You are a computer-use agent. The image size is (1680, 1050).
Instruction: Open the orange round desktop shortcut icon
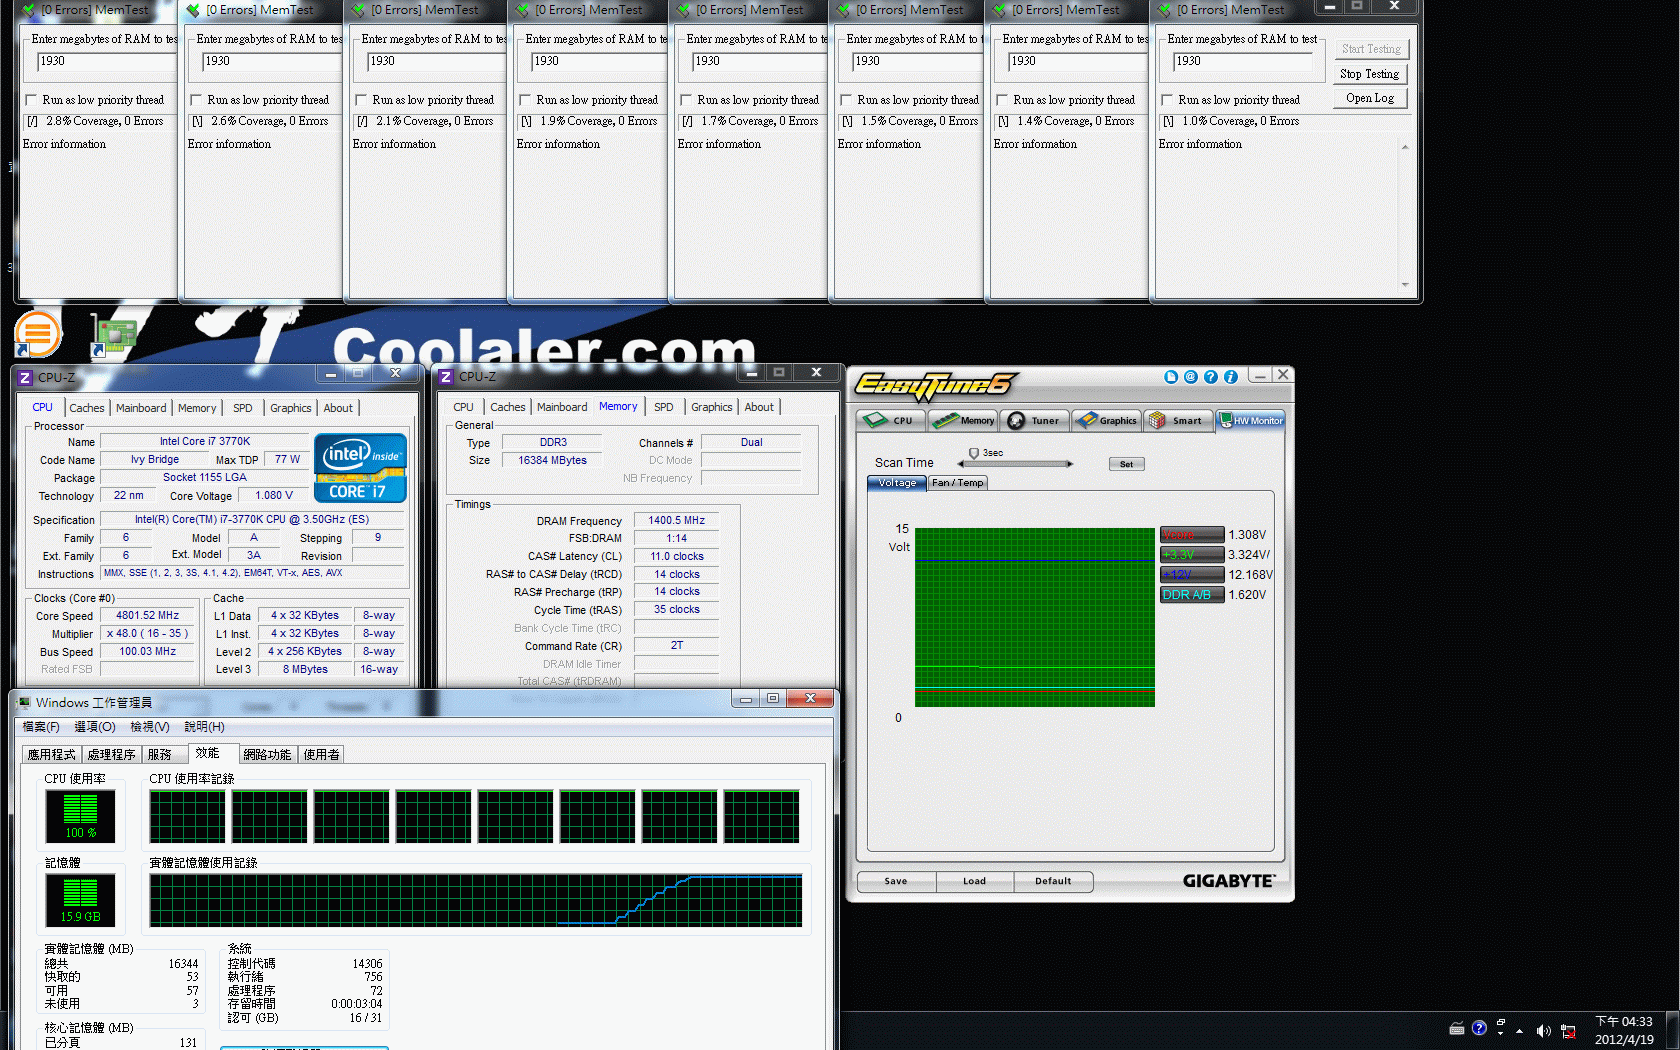[38, 334]
